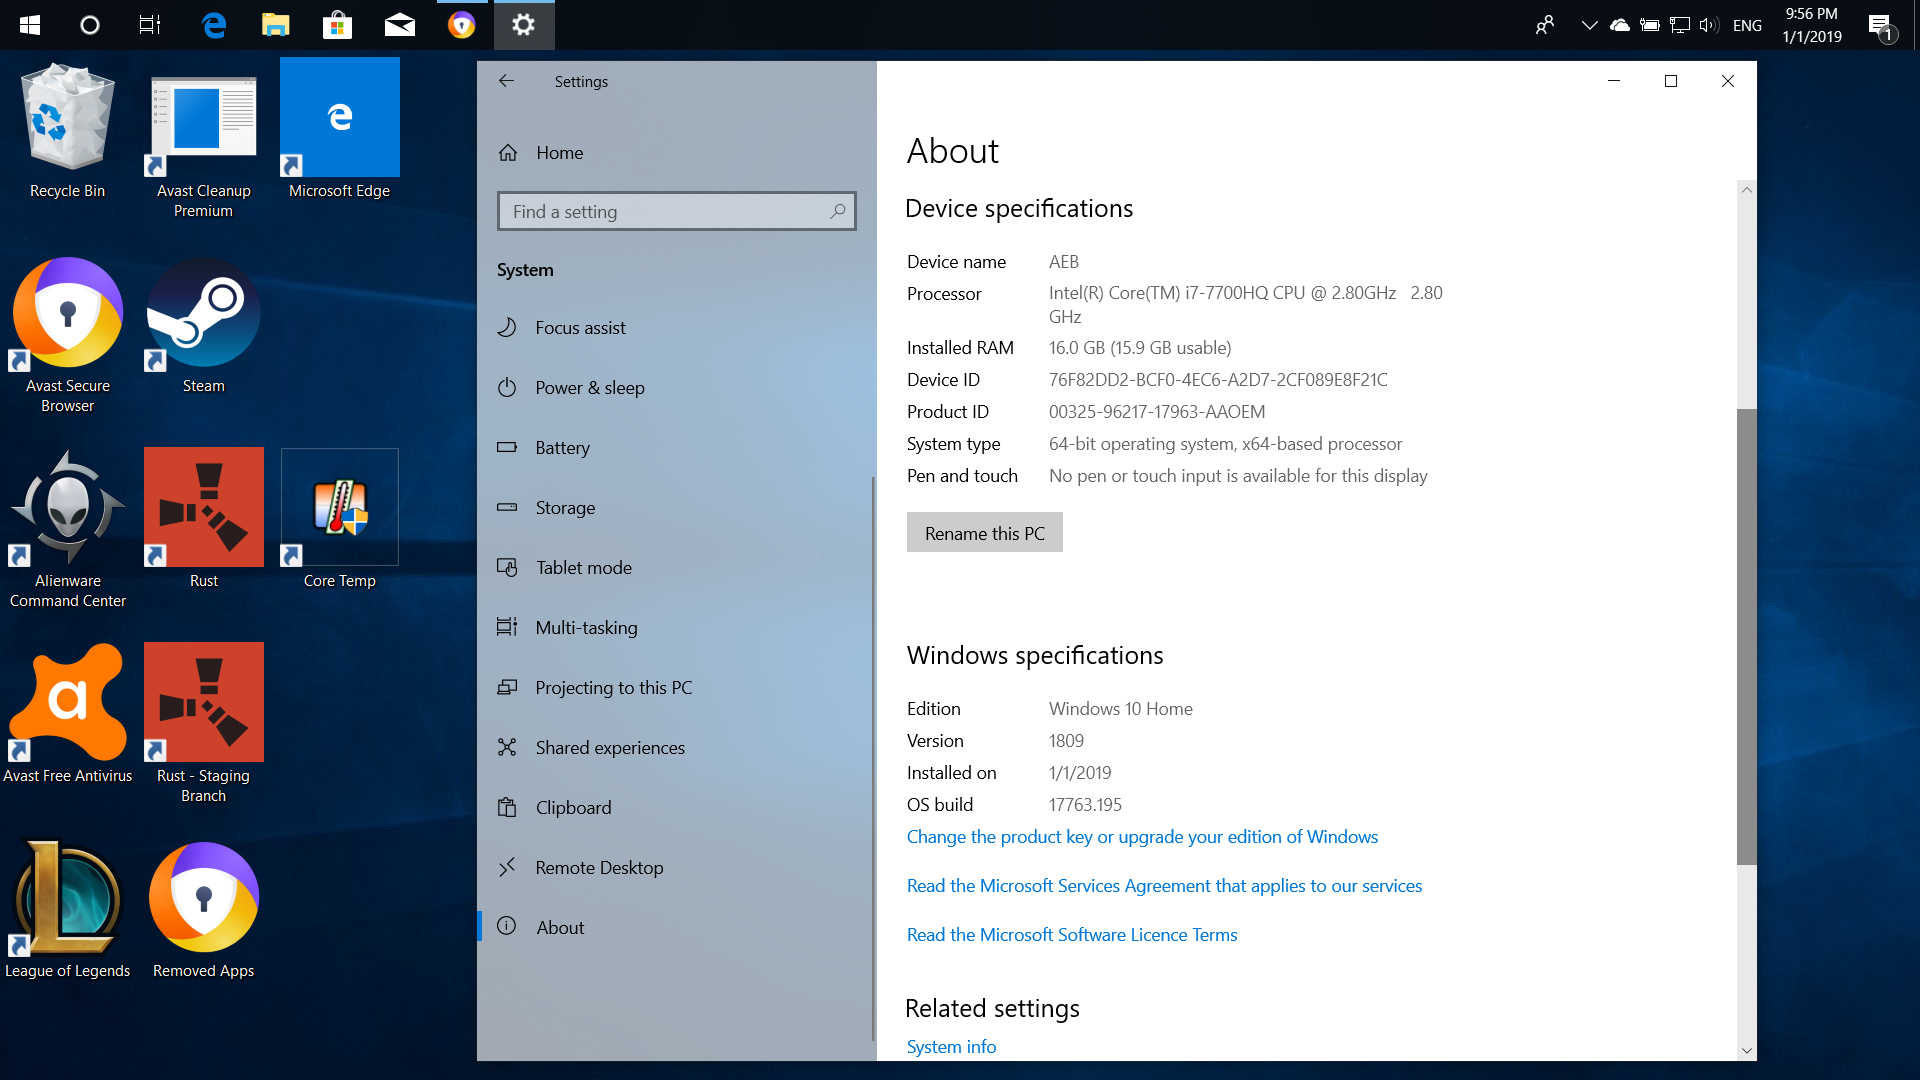Expand hidden icons in the system tray

pos(1590,25)
